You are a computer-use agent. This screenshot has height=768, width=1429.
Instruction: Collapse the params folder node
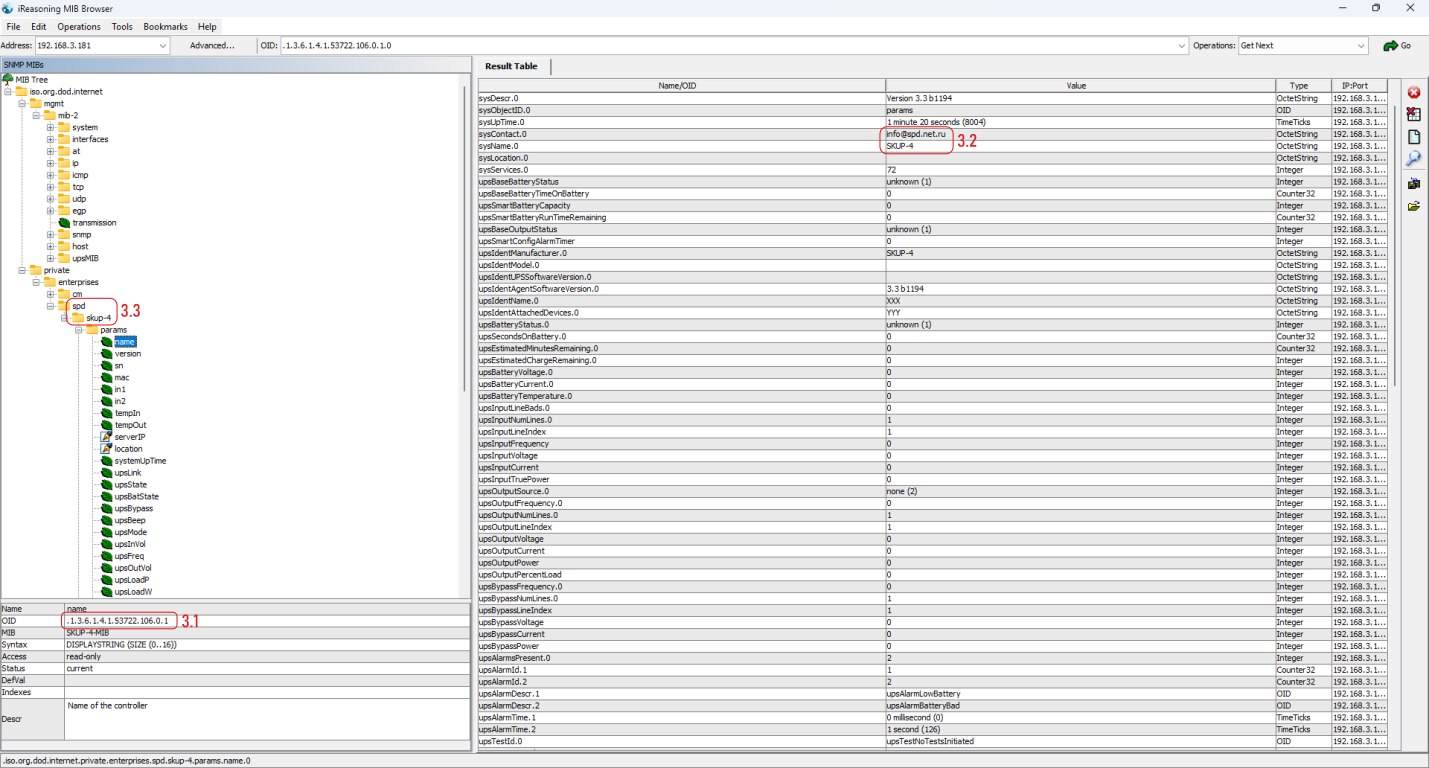click(78, 330)
